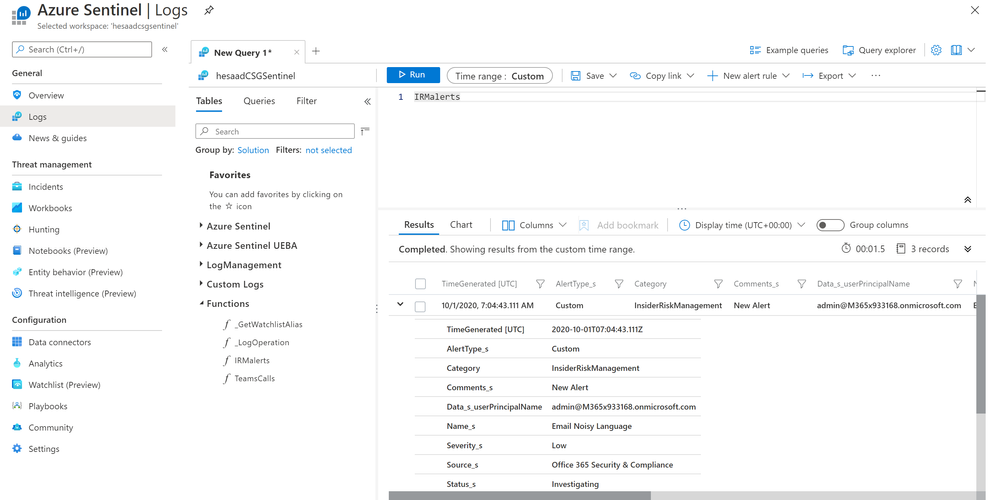Open New alert rule dropdown
This screenshot has width=999, height=500.
[749, 76]
